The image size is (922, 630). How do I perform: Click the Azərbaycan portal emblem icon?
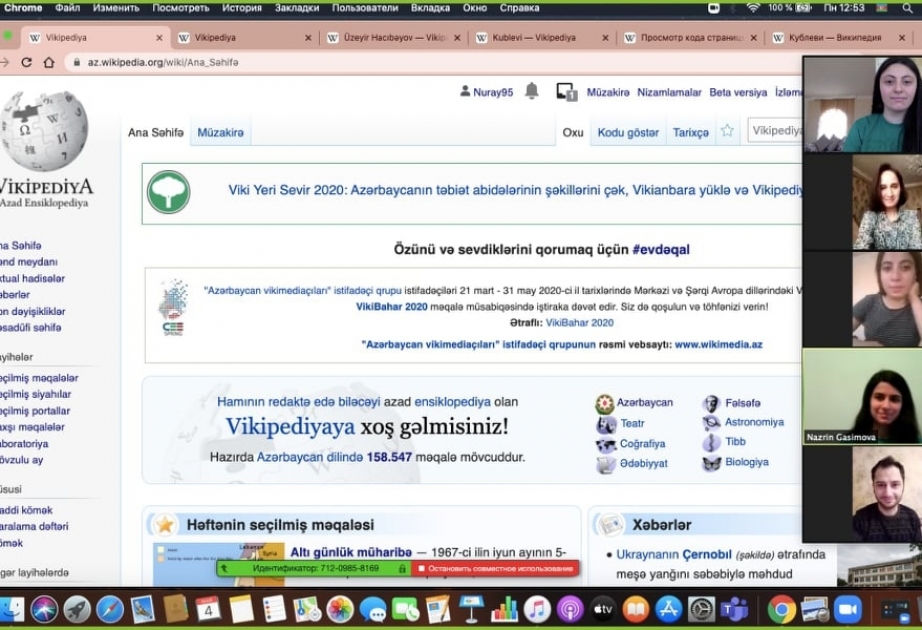pyautogui.click(x=604, y=404)
